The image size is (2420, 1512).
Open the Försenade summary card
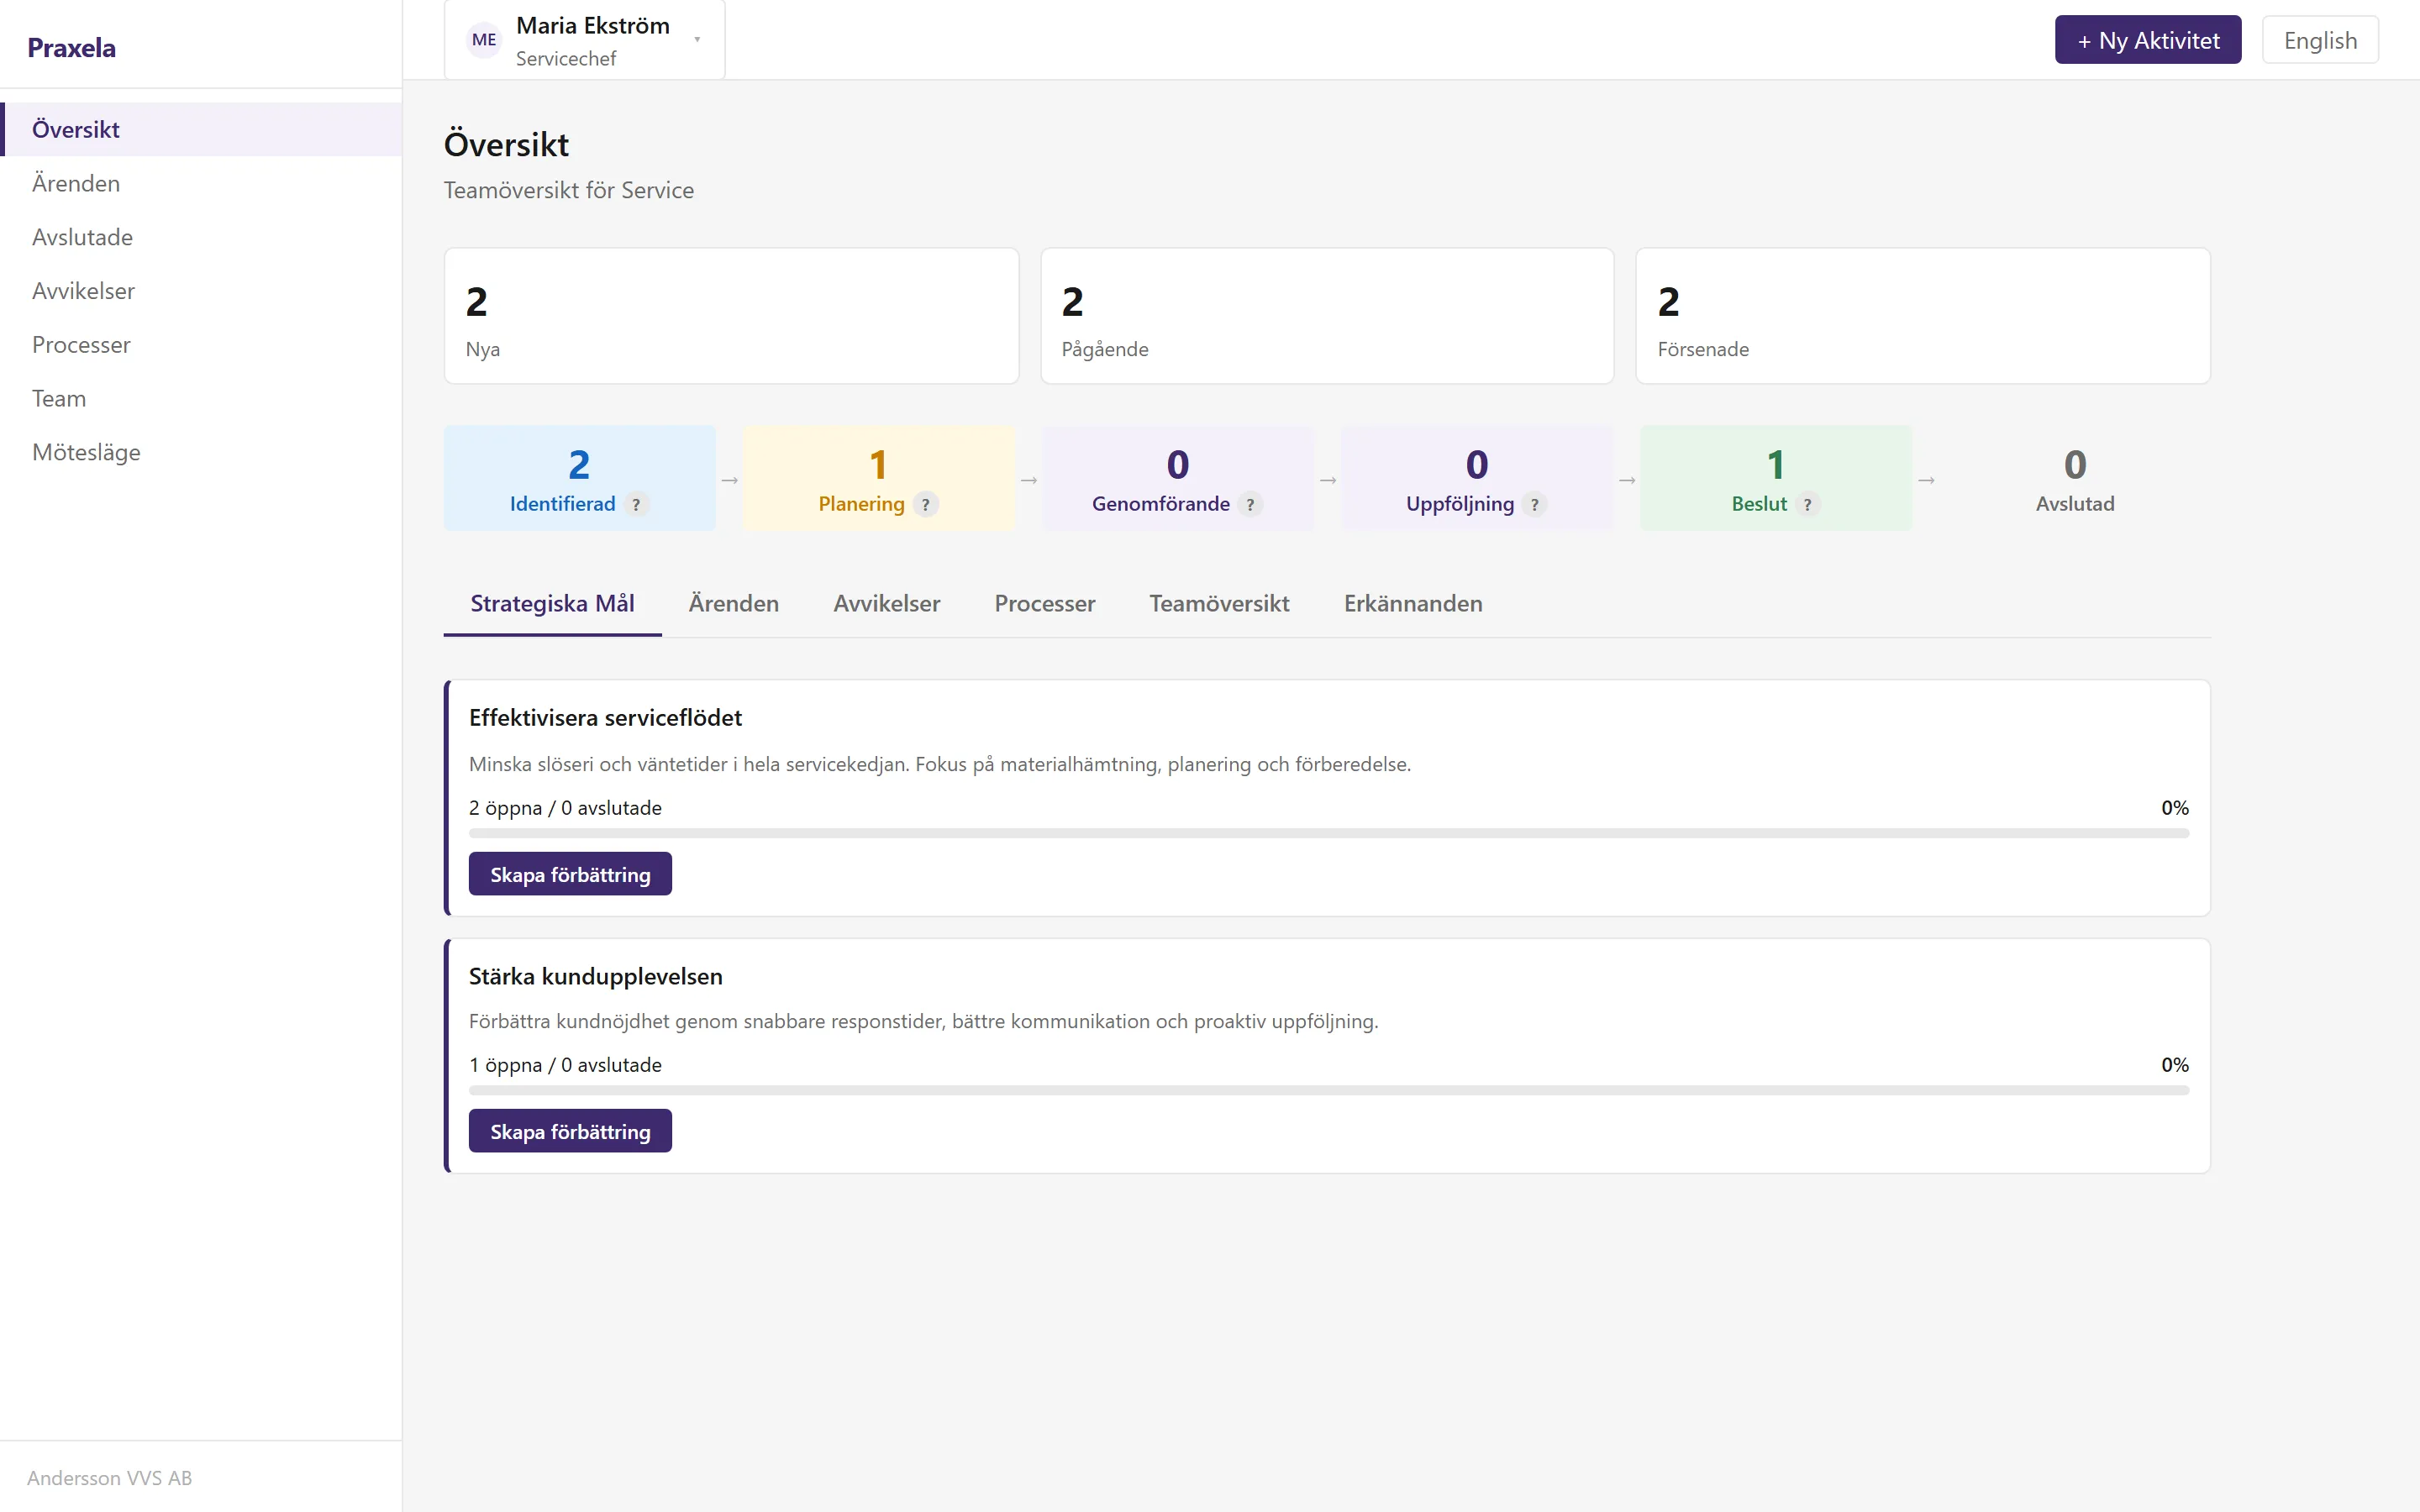[1922, 316]
